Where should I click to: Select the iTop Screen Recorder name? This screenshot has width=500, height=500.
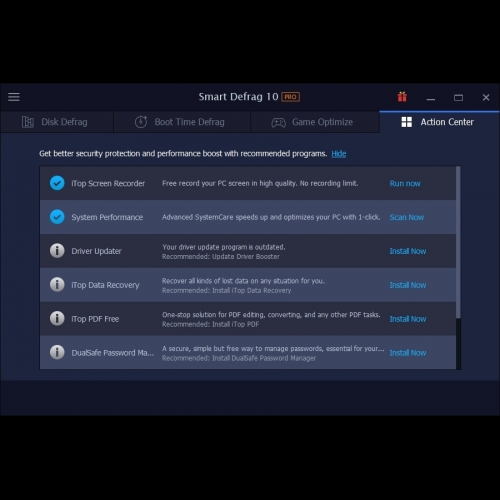coord(108,183)
